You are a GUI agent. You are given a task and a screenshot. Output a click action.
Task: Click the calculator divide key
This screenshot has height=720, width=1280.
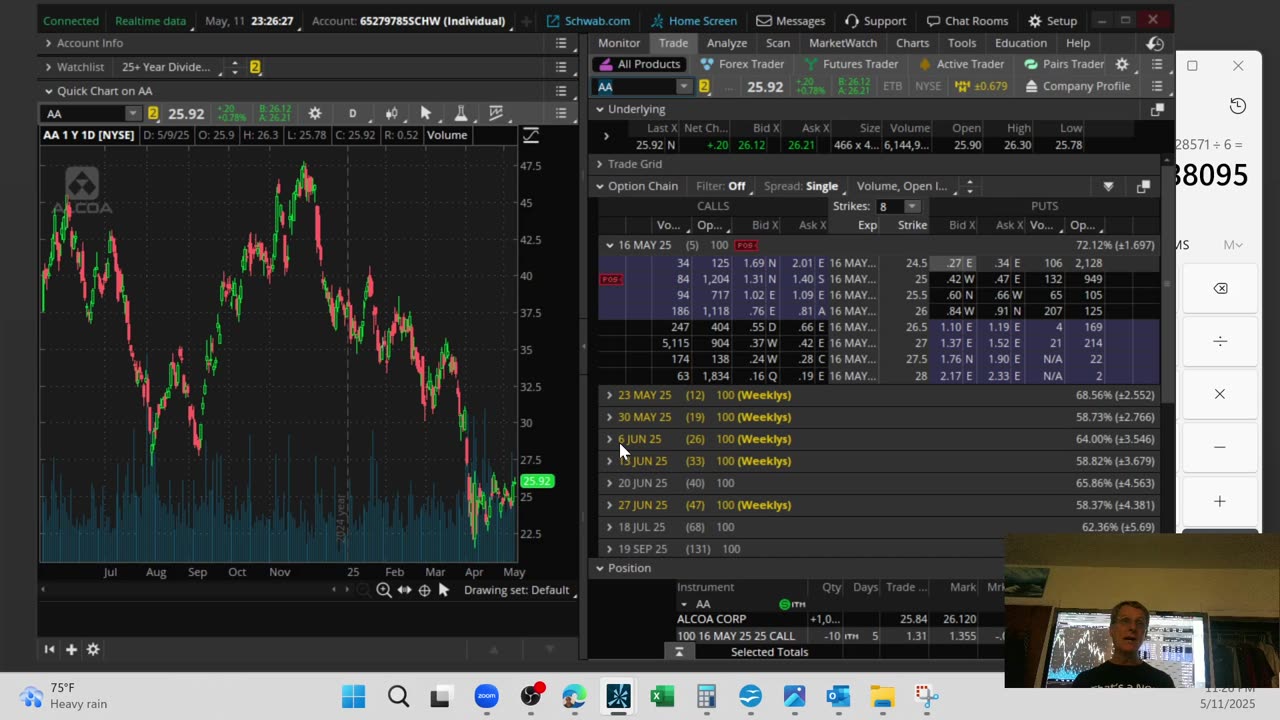coord(1220,341)
